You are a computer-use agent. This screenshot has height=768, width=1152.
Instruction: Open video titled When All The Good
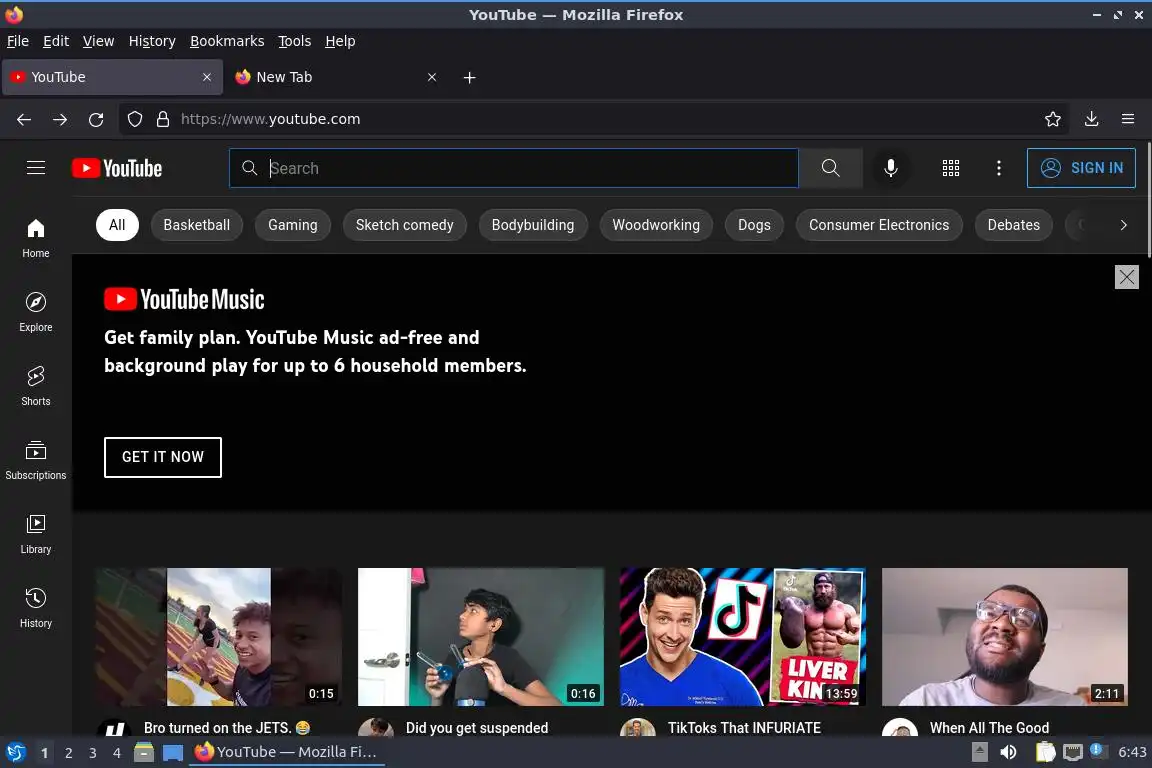[x=989, y=728]
